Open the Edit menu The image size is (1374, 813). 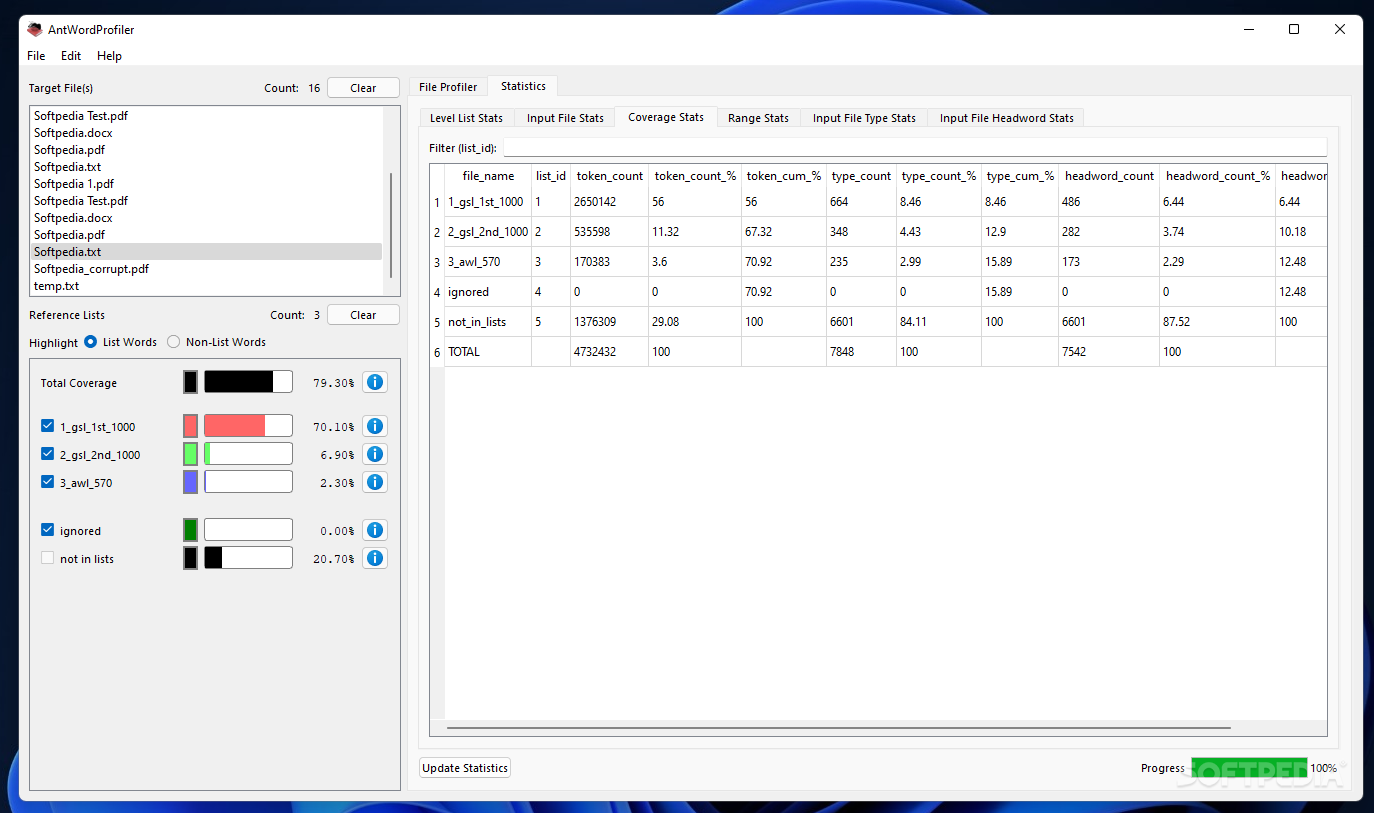pos(71,56)
